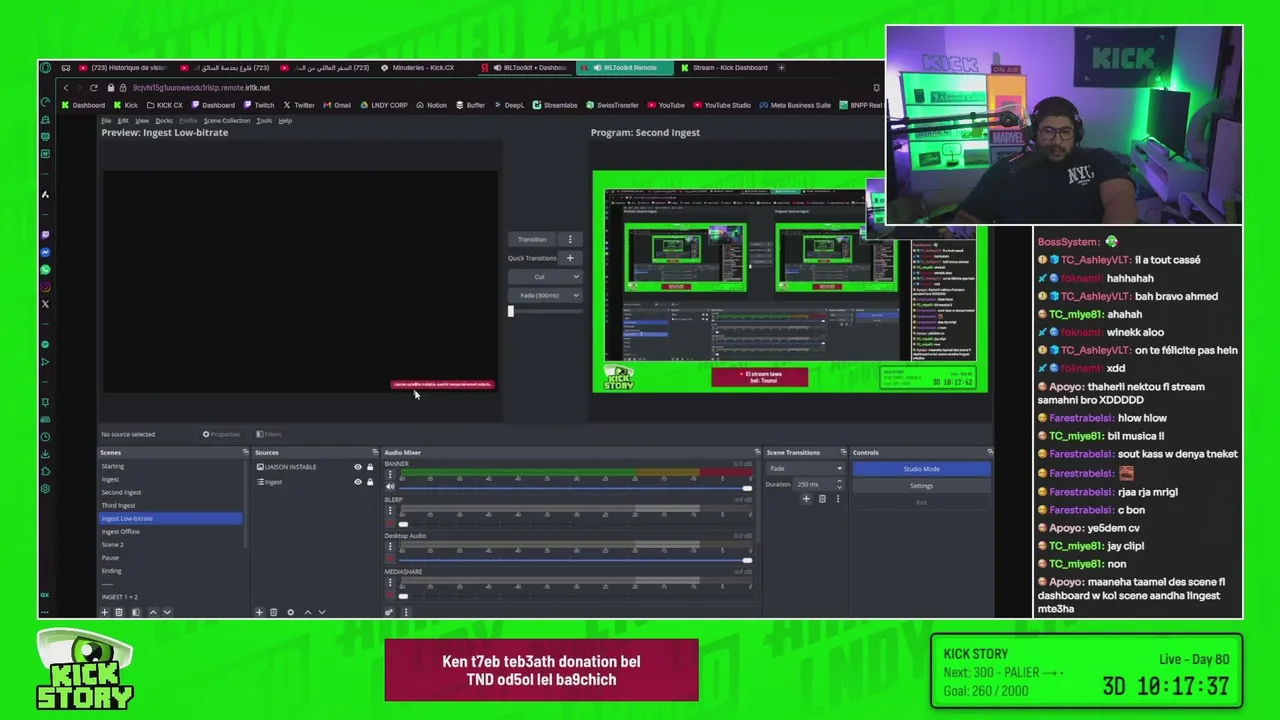
Task: Delete the selected scene with trash icon
Action: (119, 612)
